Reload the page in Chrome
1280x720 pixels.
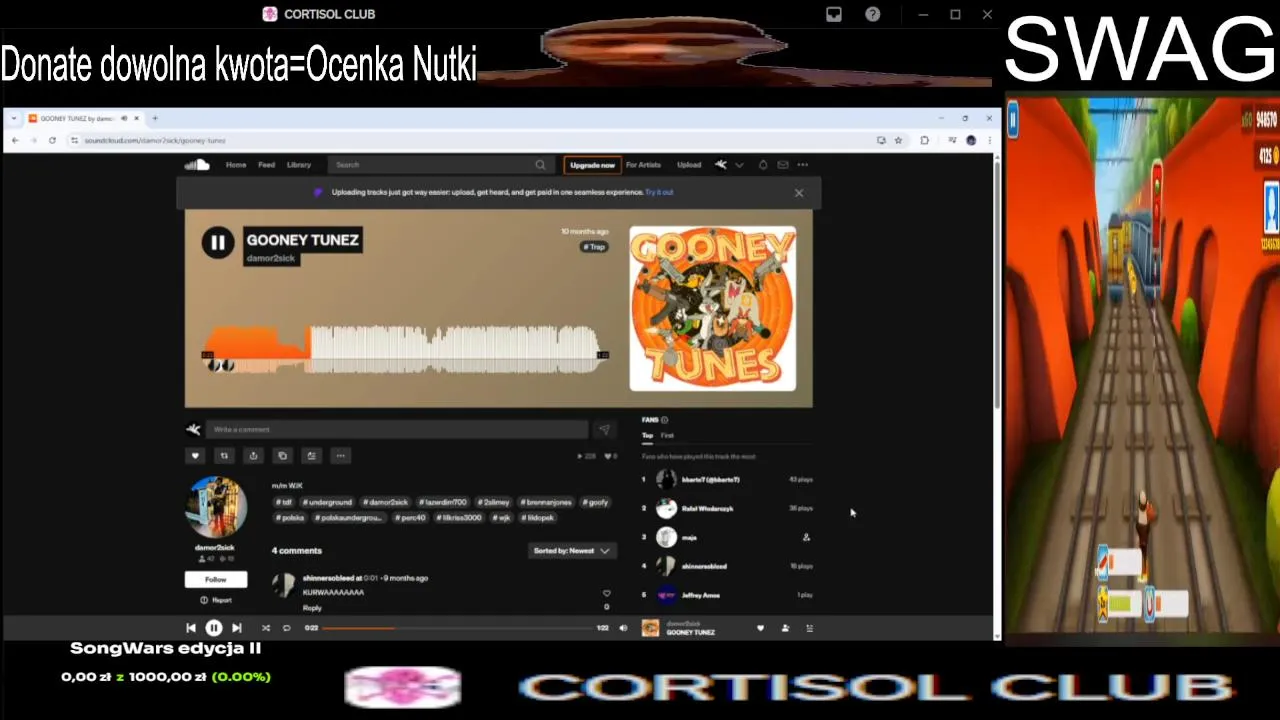click(52, 140)
